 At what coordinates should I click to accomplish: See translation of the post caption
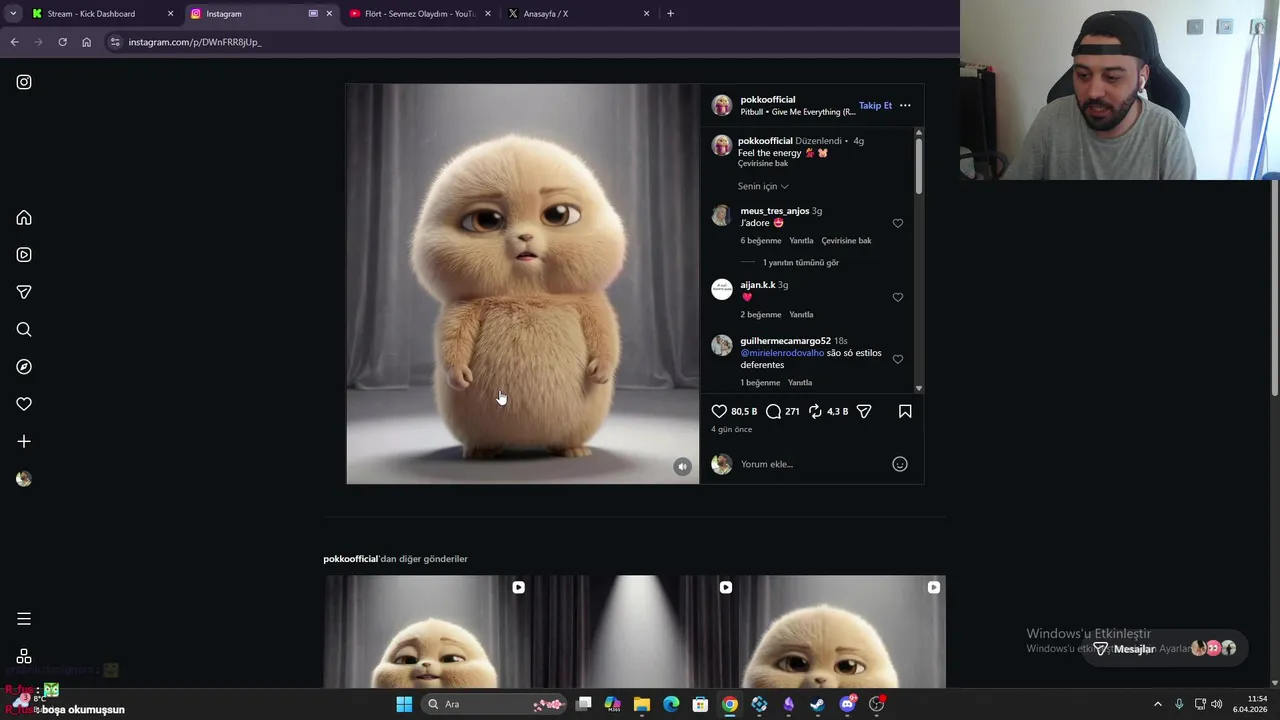[x=763, y=163]
